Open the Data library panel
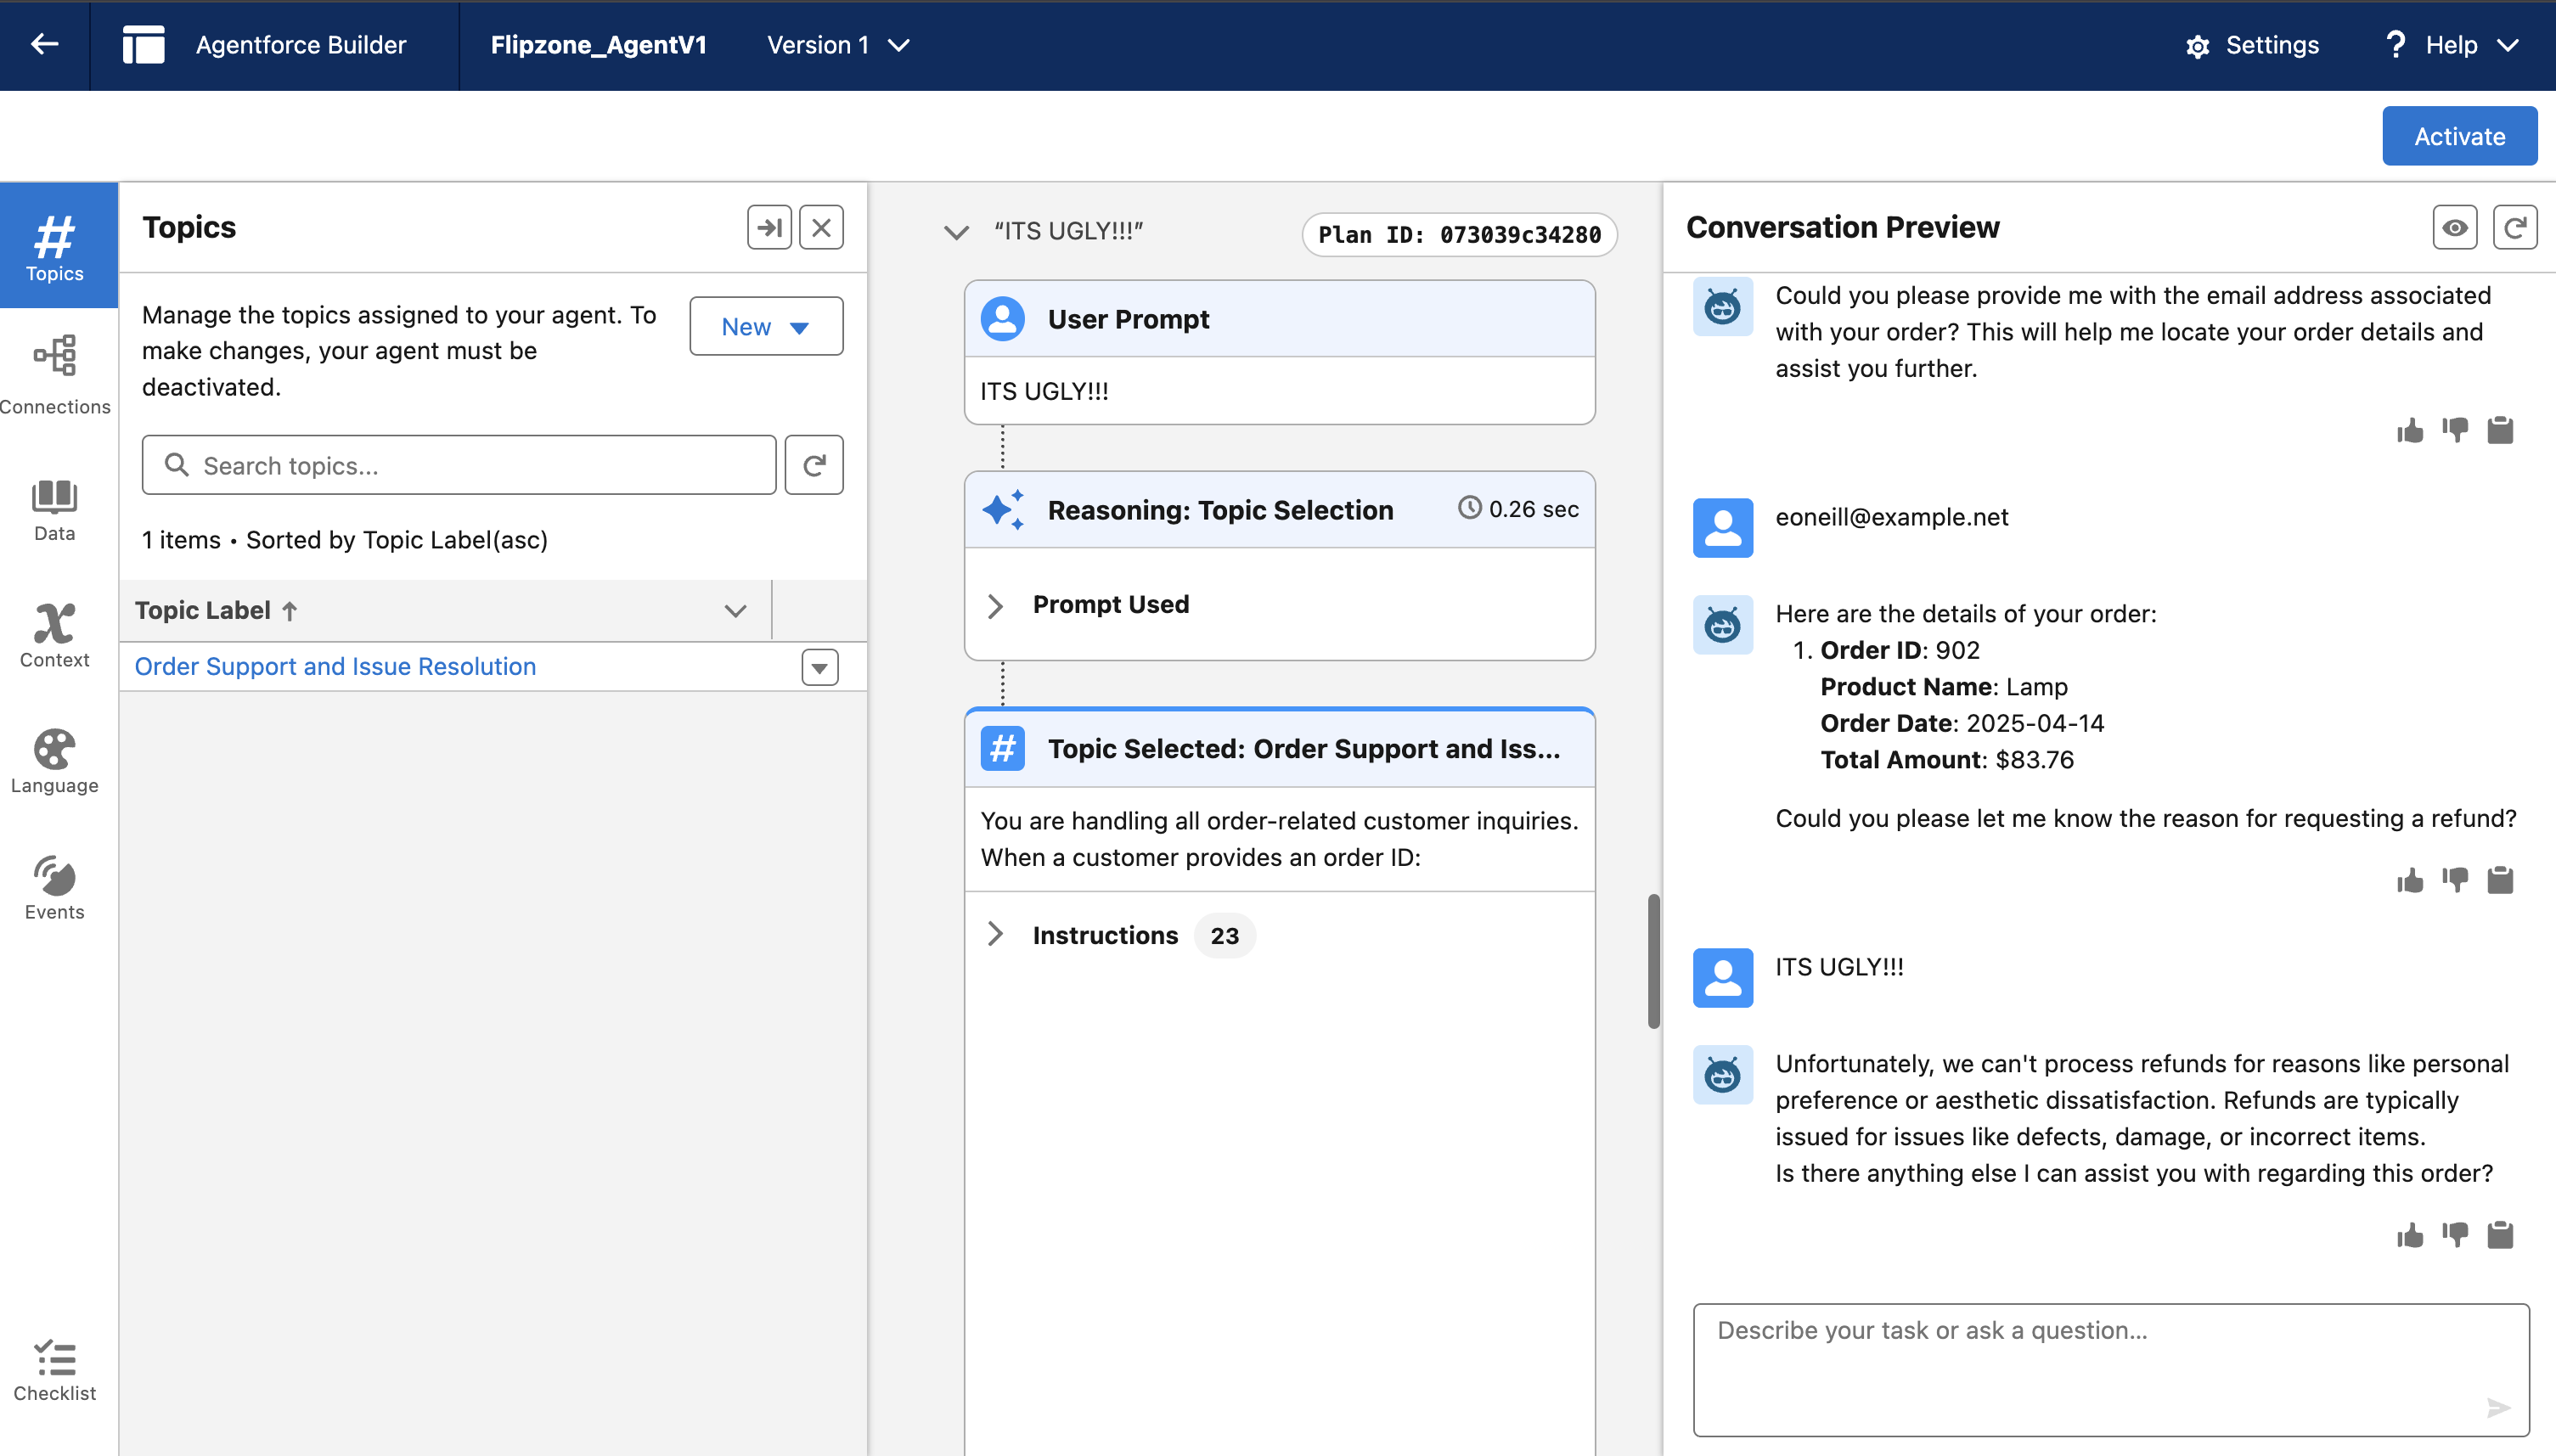This screenshot has height=1456, width=2556. (55, 509)
